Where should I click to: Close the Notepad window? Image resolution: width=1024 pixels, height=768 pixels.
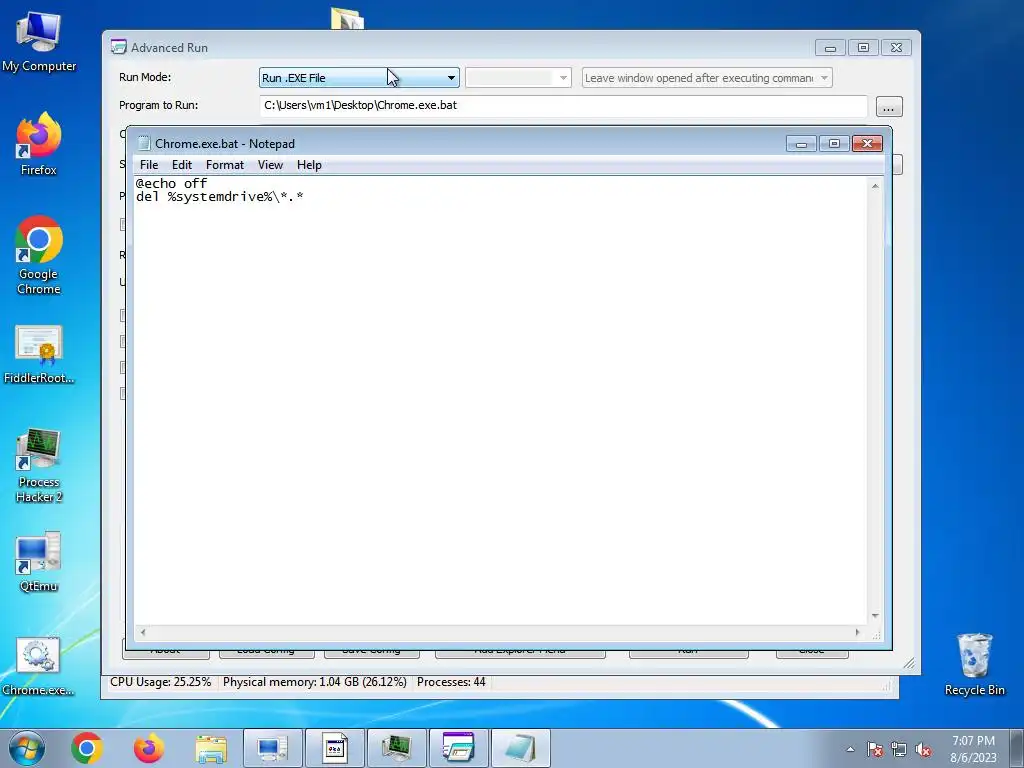click(x=867, y=144)
